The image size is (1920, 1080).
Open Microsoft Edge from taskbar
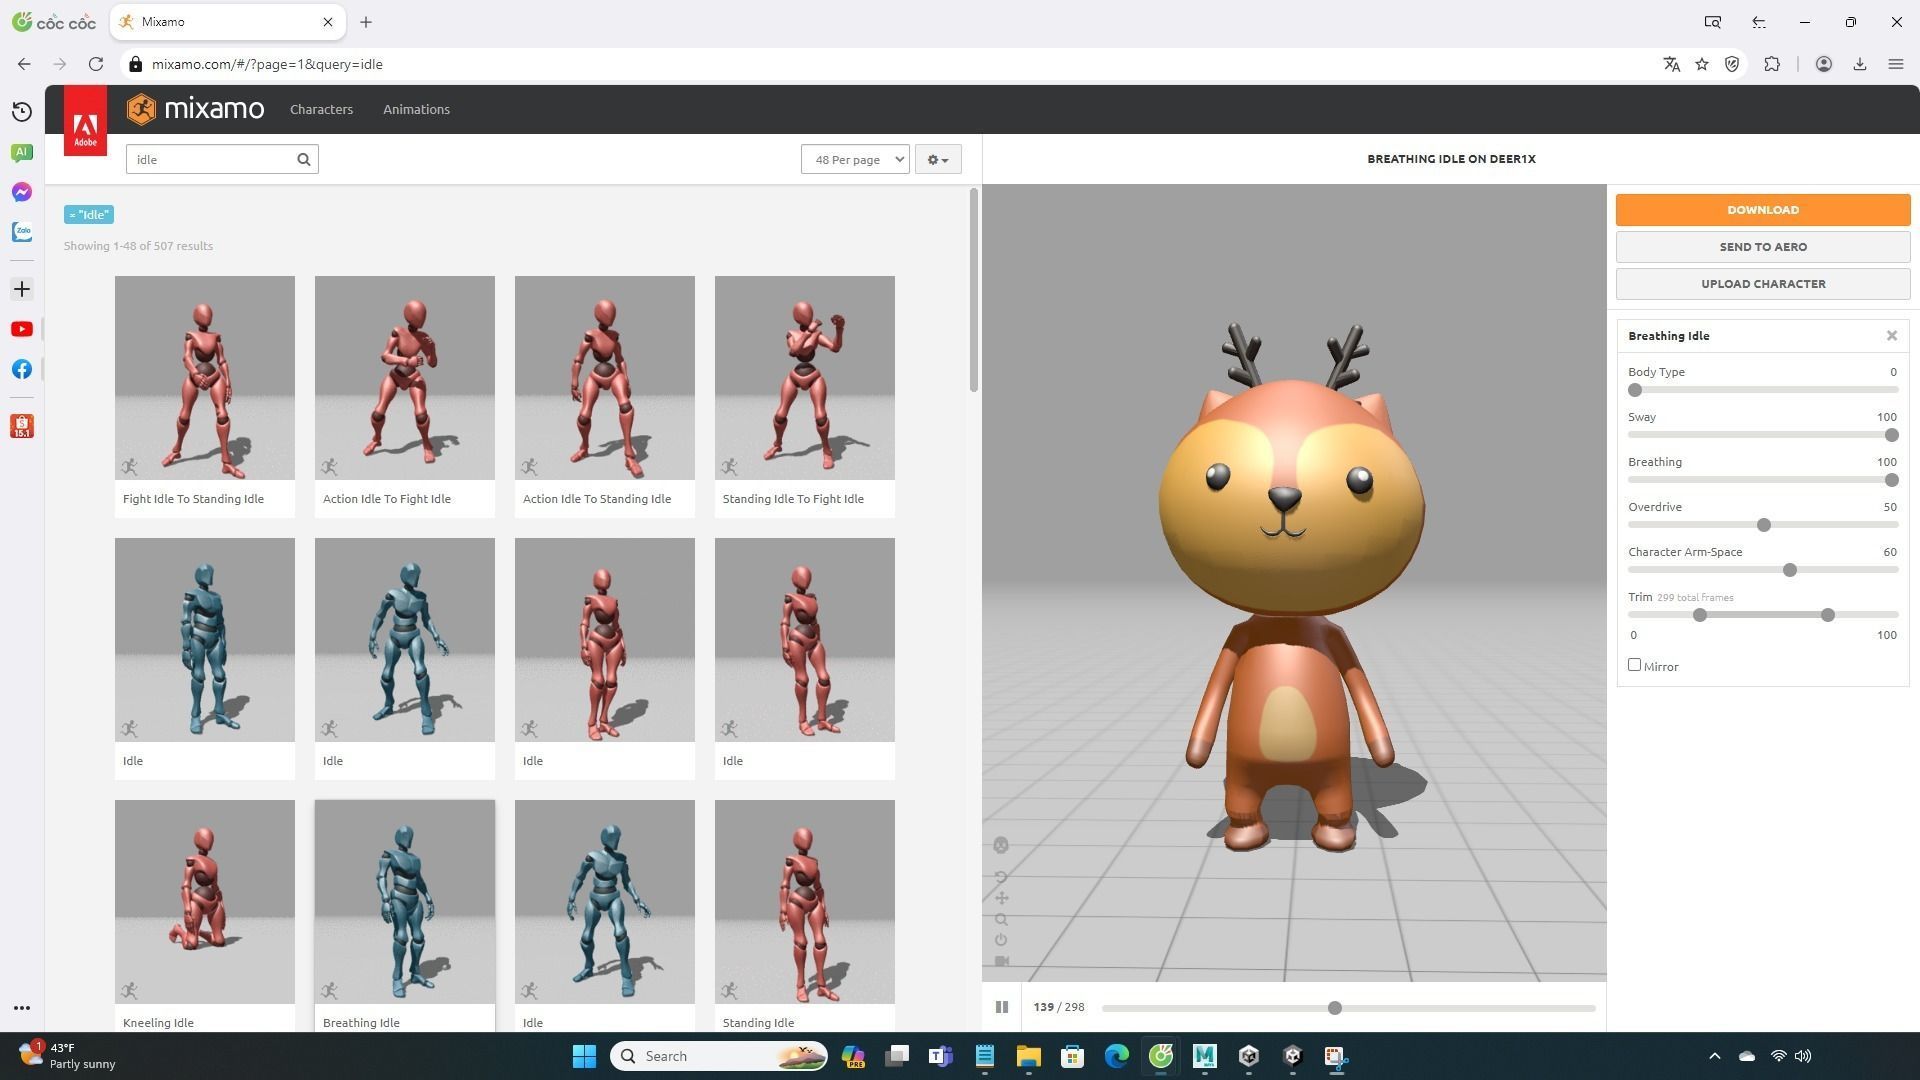(x=1116, y=1056)
